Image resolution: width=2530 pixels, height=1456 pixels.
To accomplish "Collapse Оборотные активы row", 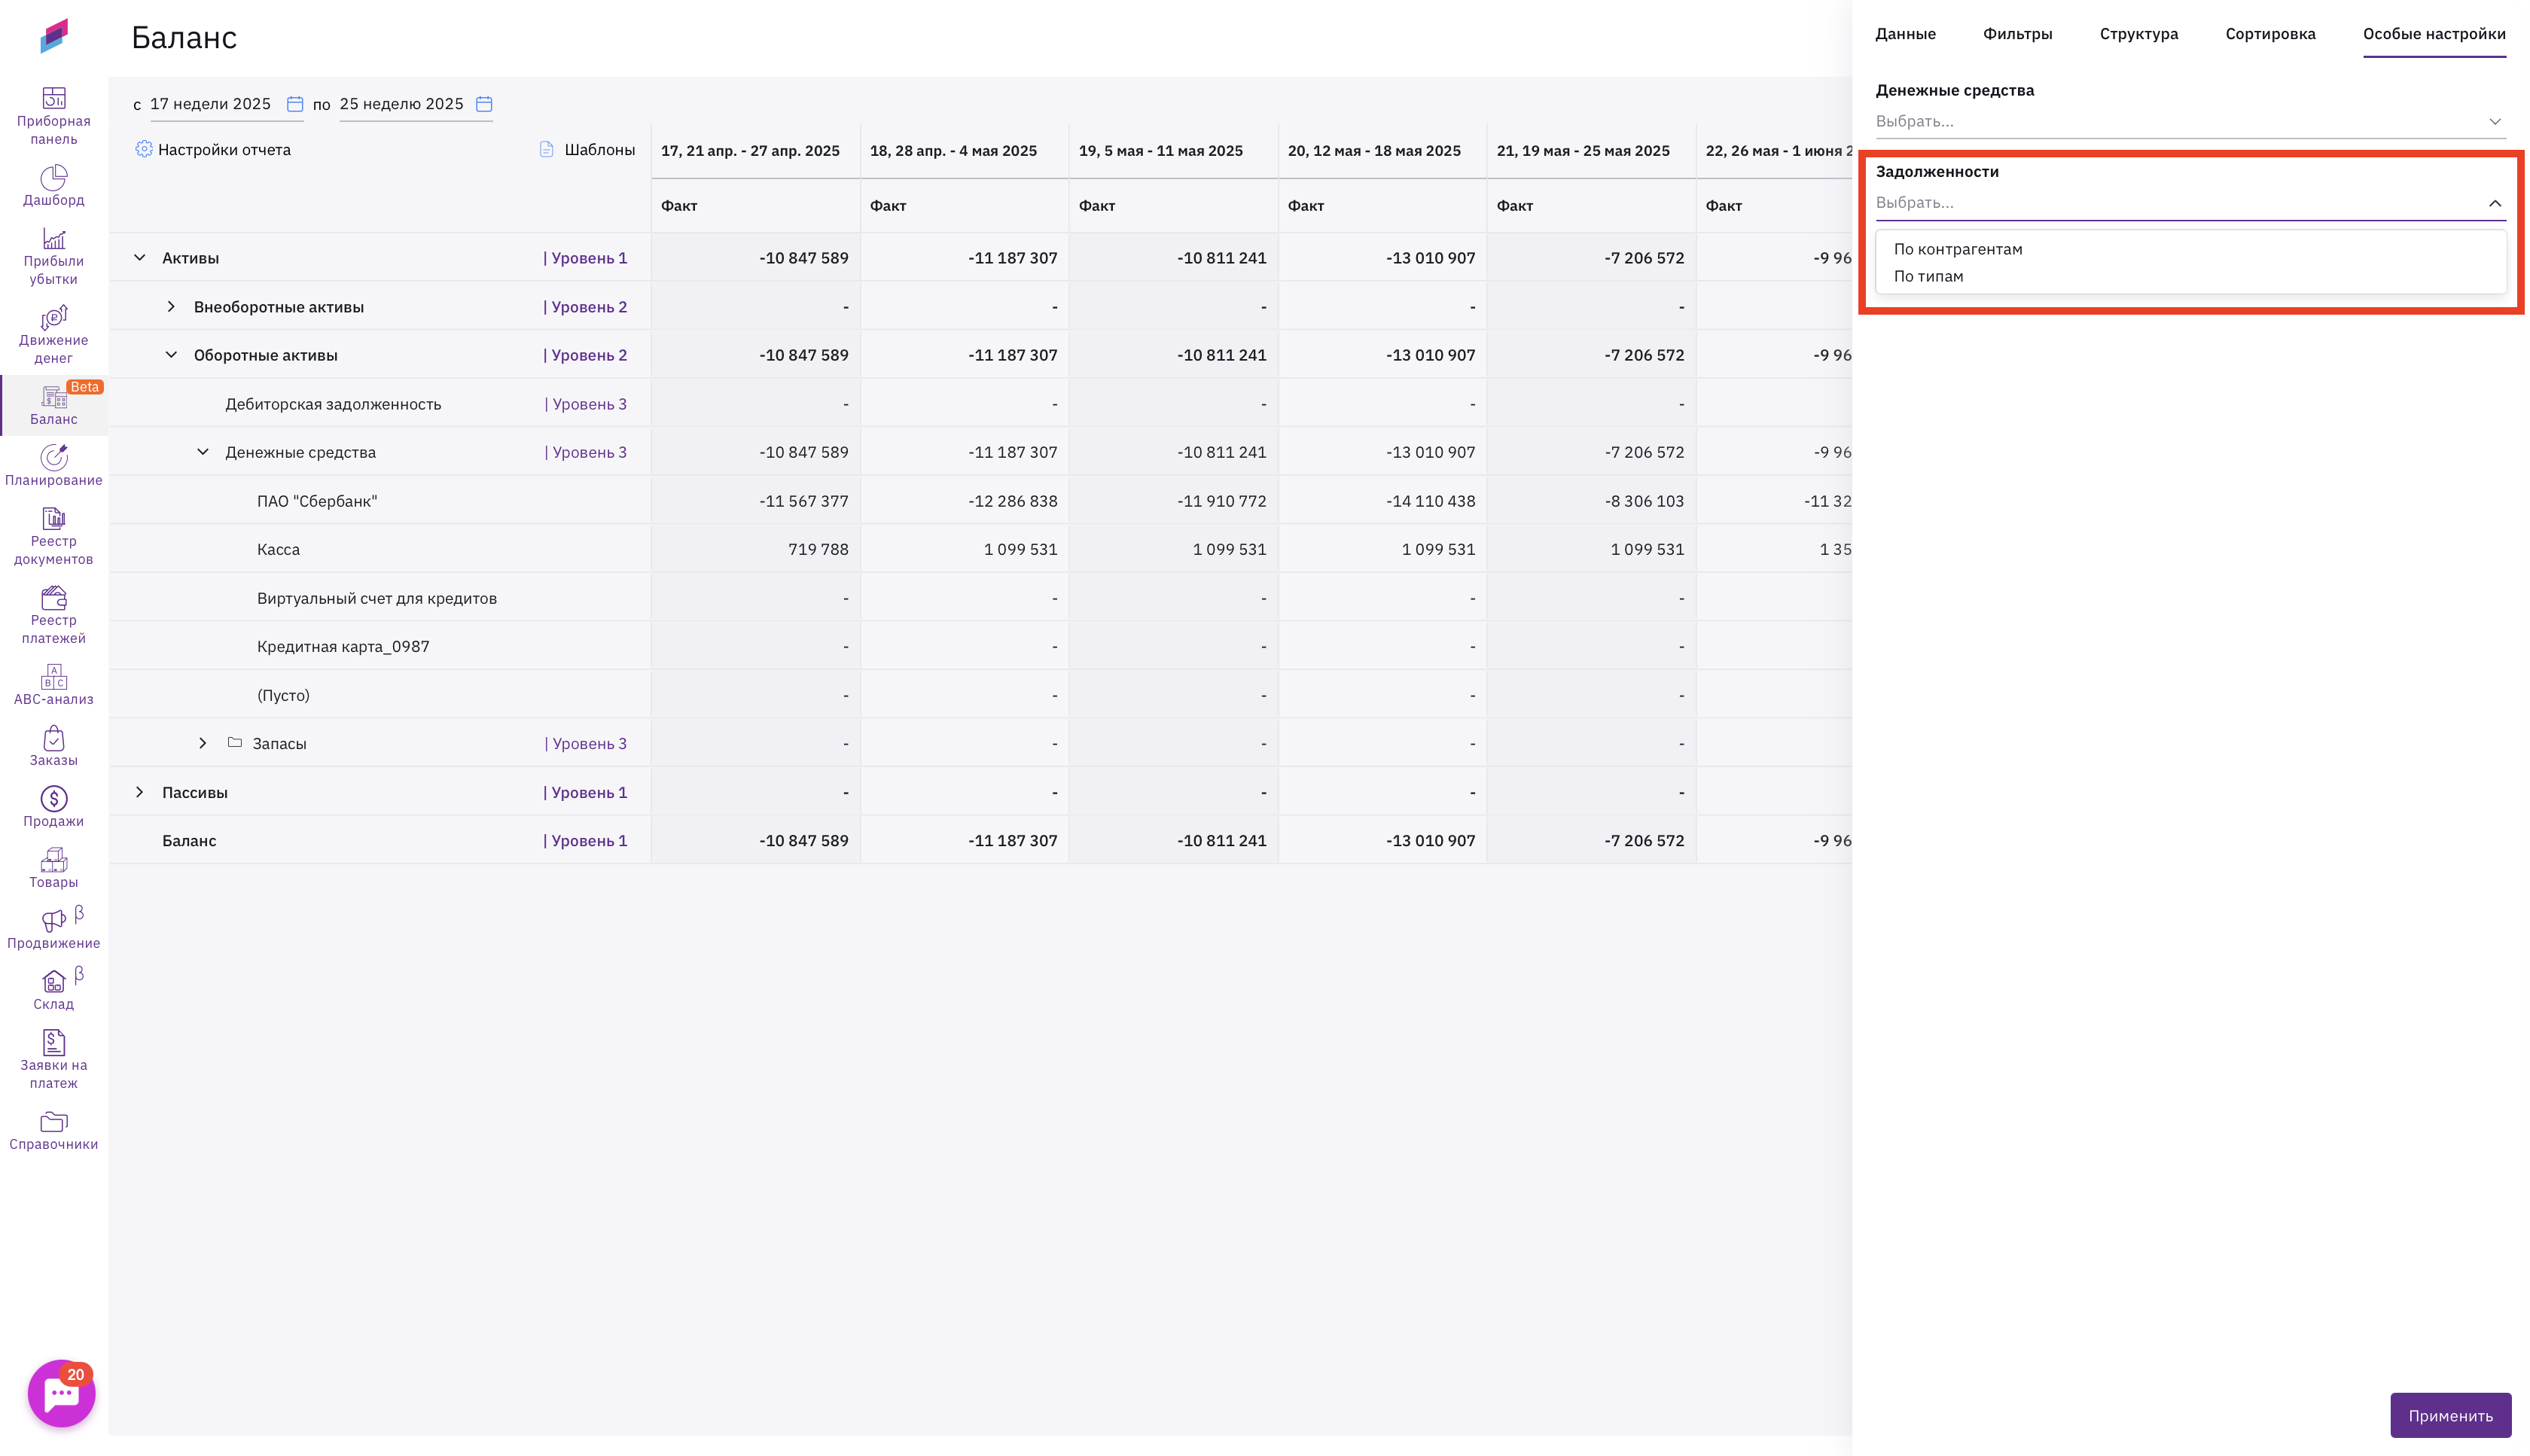I will click(171, 354).
